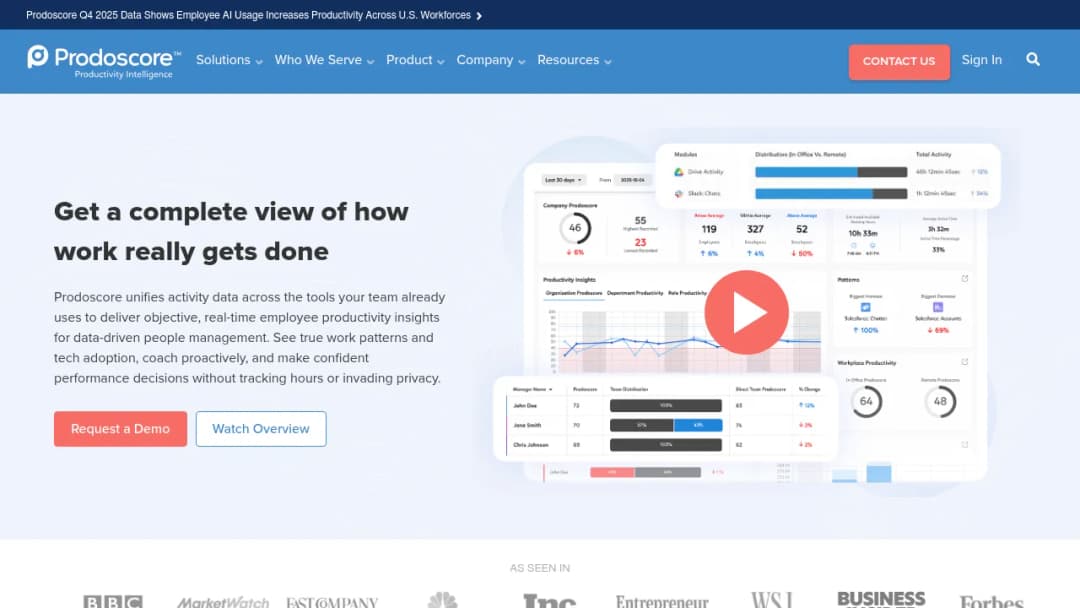Open the announcement banner arrow

pyautogui.click(x=479, y=15)
